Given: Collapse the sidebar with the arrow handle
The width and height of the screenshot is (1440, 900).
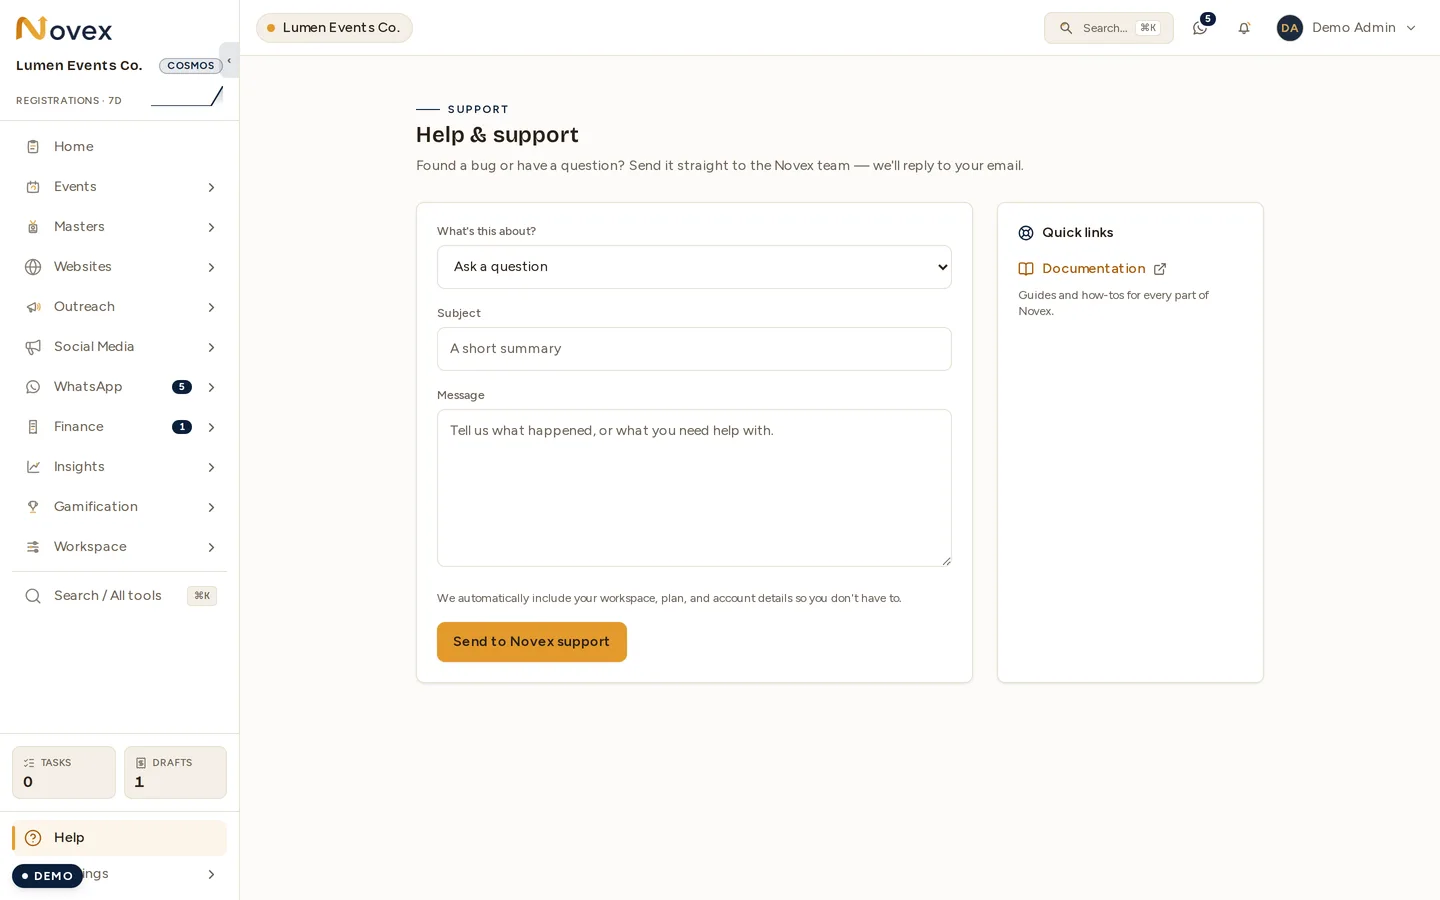Looking at the screenshot, I should pyautogui.click(x=229, y=60).
